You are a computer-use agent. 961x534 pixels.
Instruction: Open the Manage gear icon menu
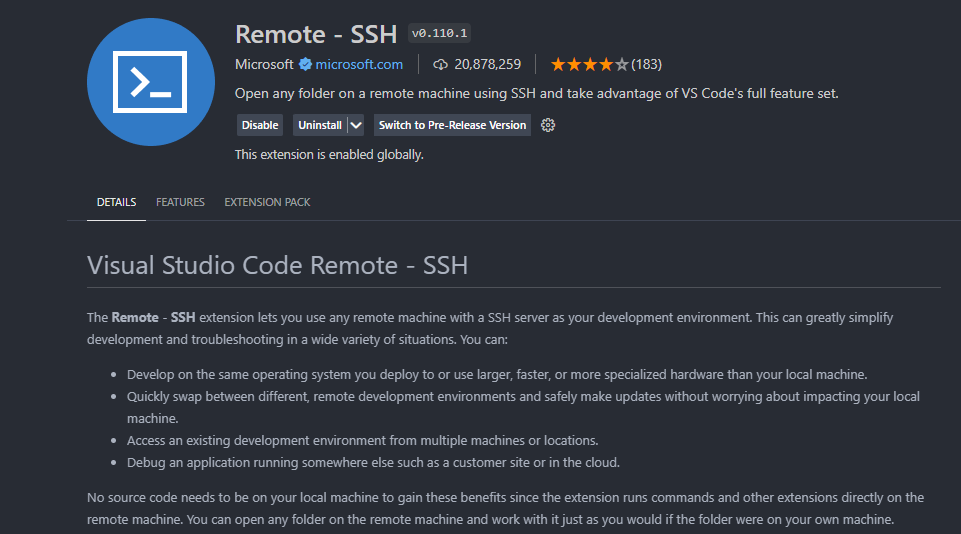[548, 125]
